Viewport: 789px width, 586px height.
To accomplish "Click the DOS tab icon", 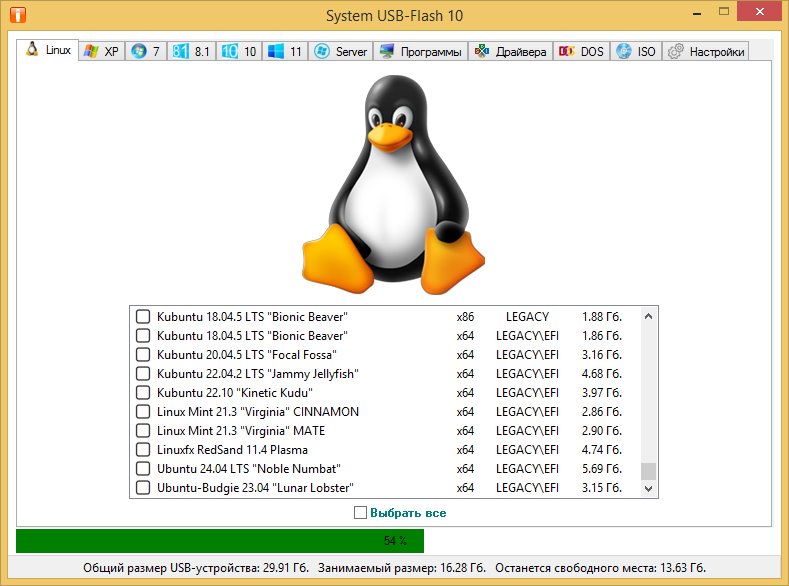I will coord(567,51).
